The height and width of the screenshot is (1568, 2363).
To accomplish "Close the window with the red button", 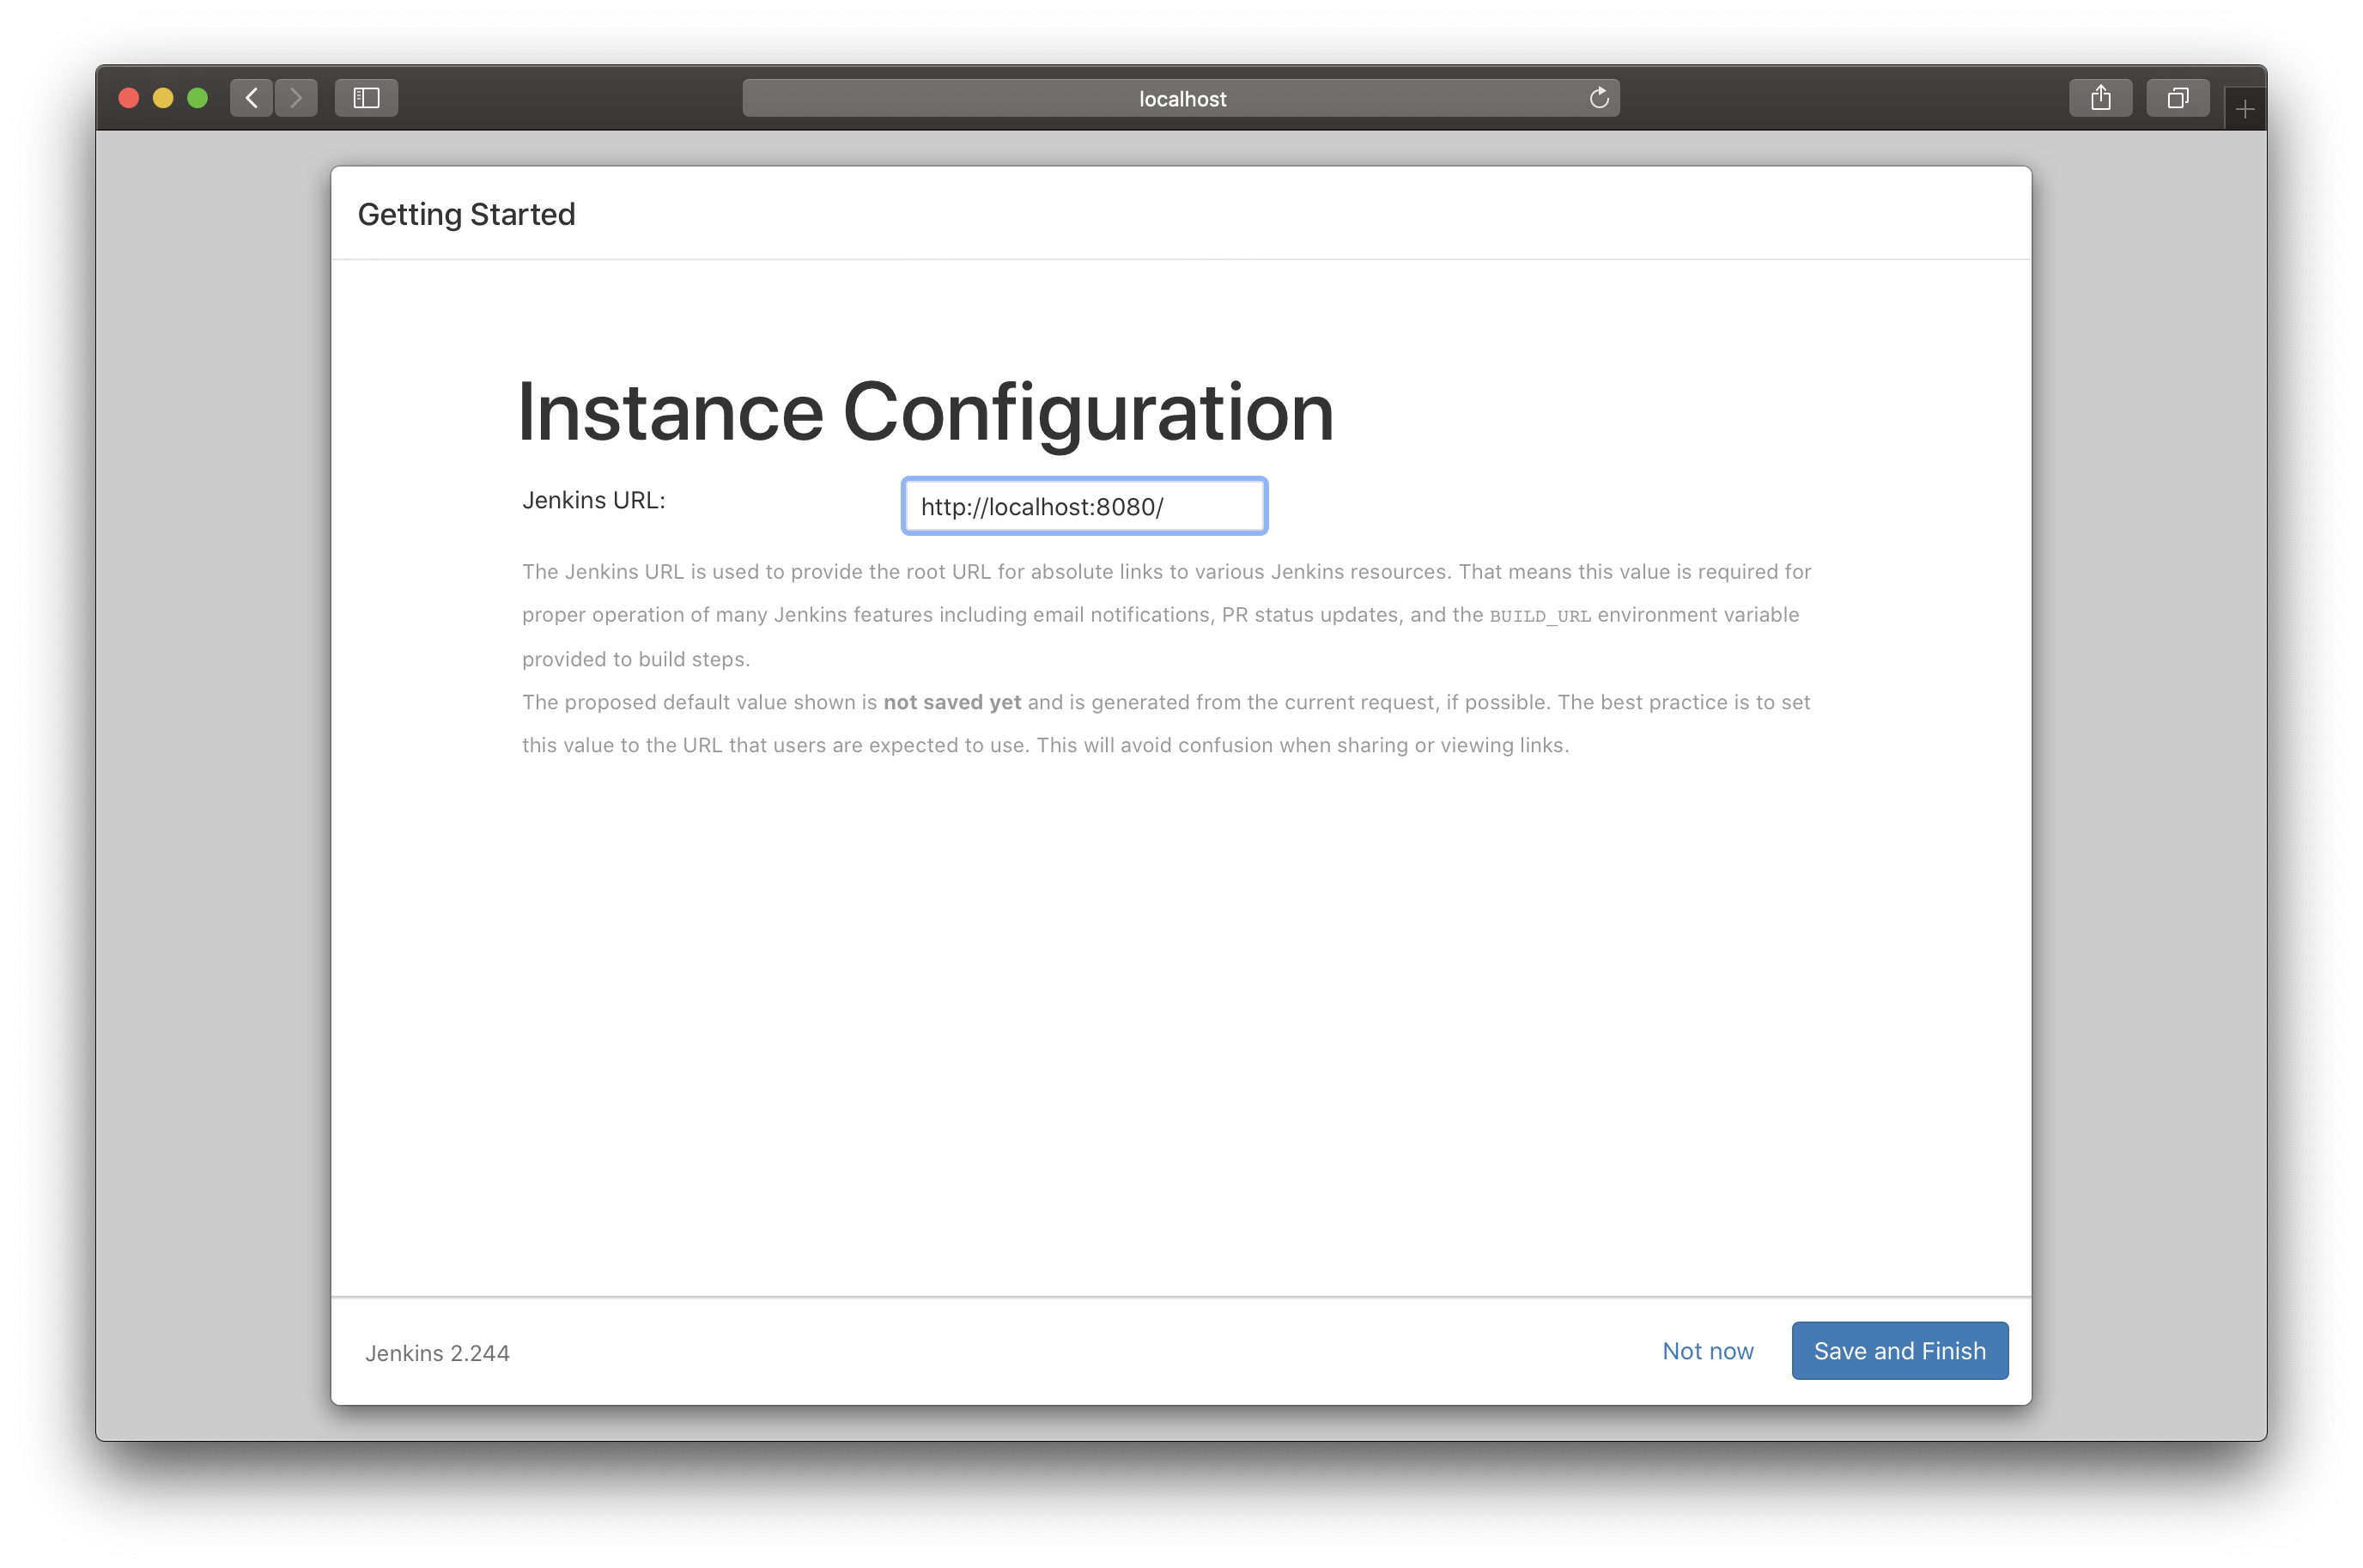I will [x=129, y=98].
